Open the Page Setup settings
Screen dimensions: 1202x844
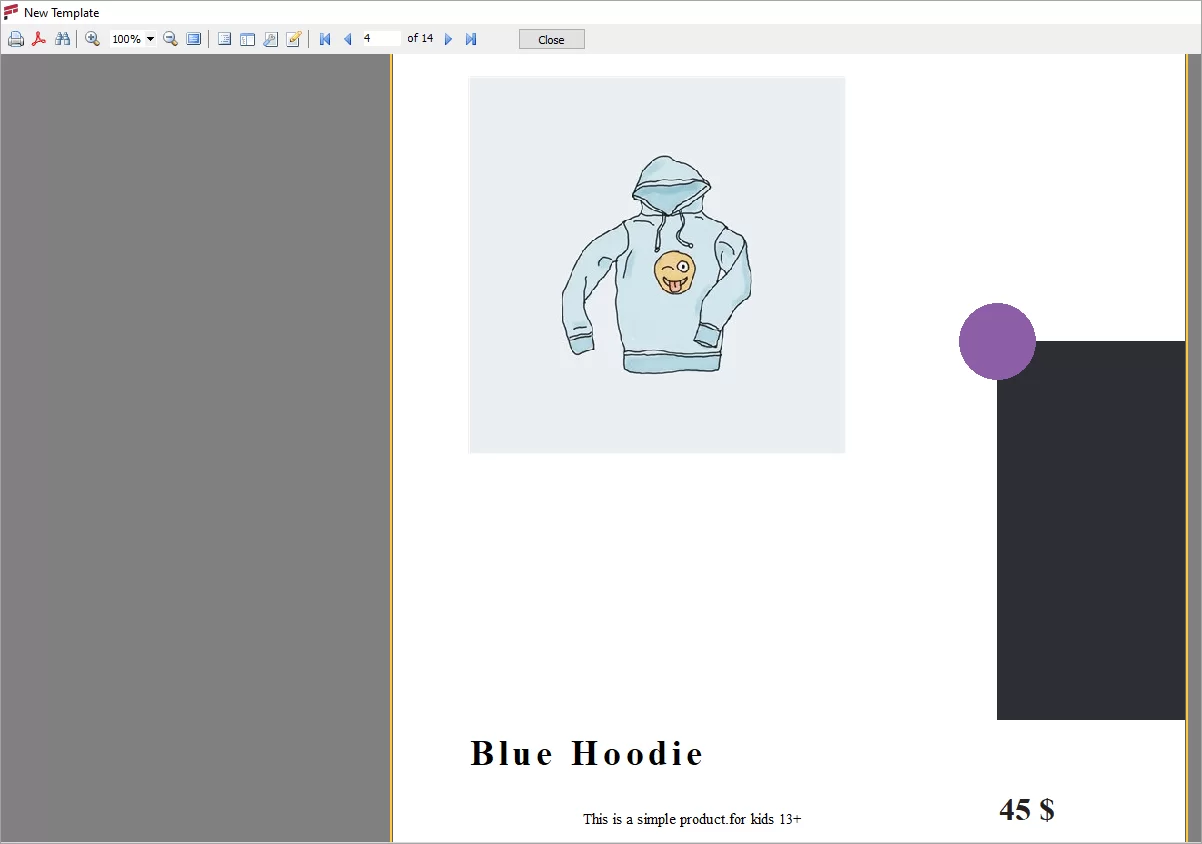[224, 39]
